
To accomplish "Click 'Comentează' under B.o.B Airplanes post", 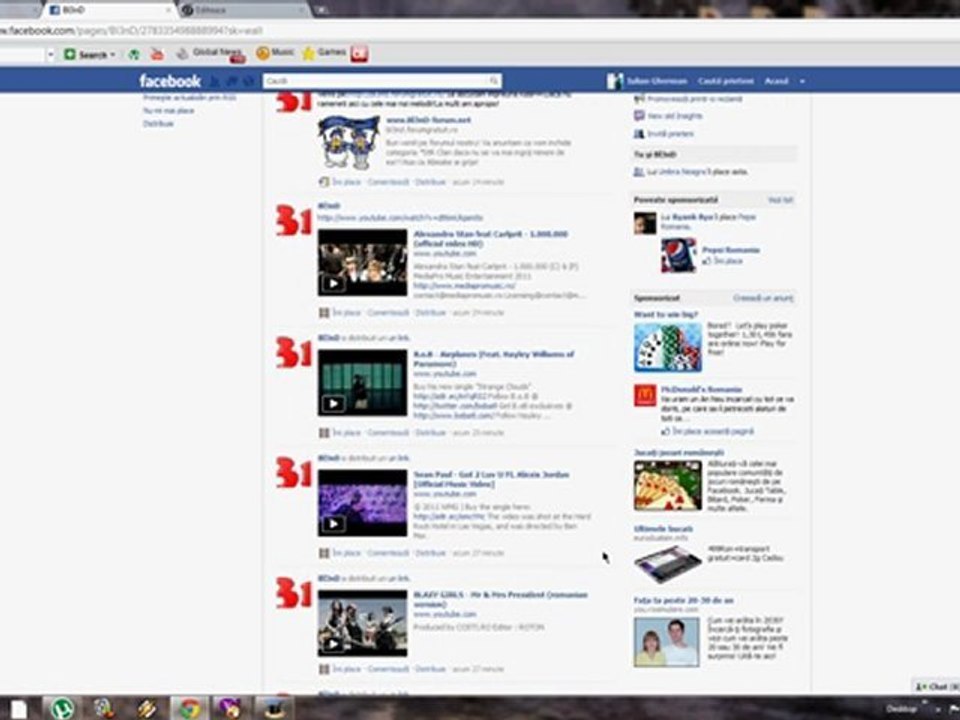I will click(x=388, y=433).
